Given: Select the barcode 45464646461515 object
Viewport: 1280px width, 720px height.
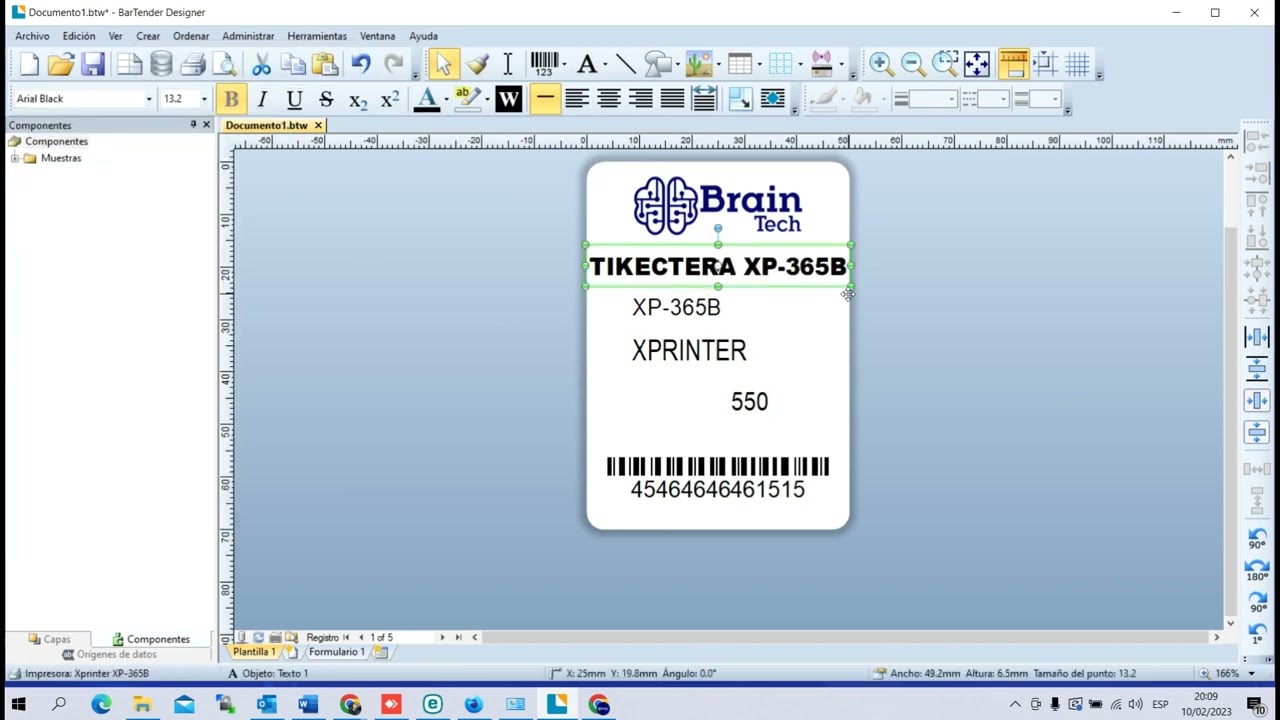Looking at the screenshot, I should [718, 478].
